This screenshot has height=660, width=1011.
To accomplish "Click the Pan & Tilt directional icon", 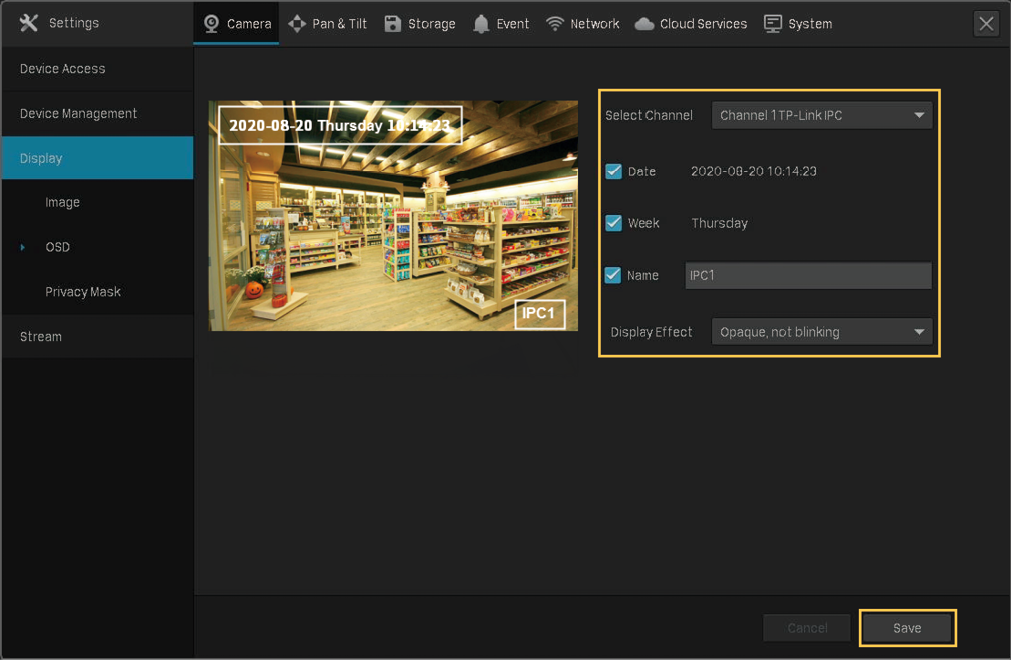I will [x=297, y=24].
